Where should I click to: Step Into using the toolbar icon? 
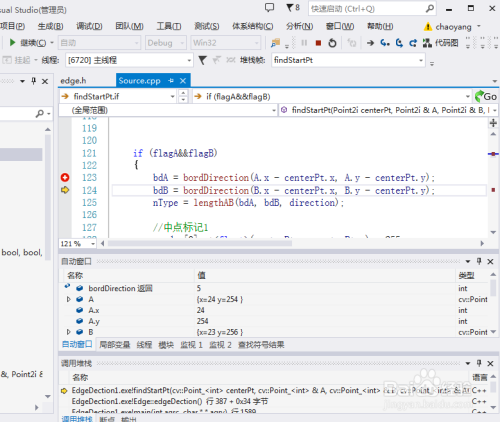click(385, 43)
